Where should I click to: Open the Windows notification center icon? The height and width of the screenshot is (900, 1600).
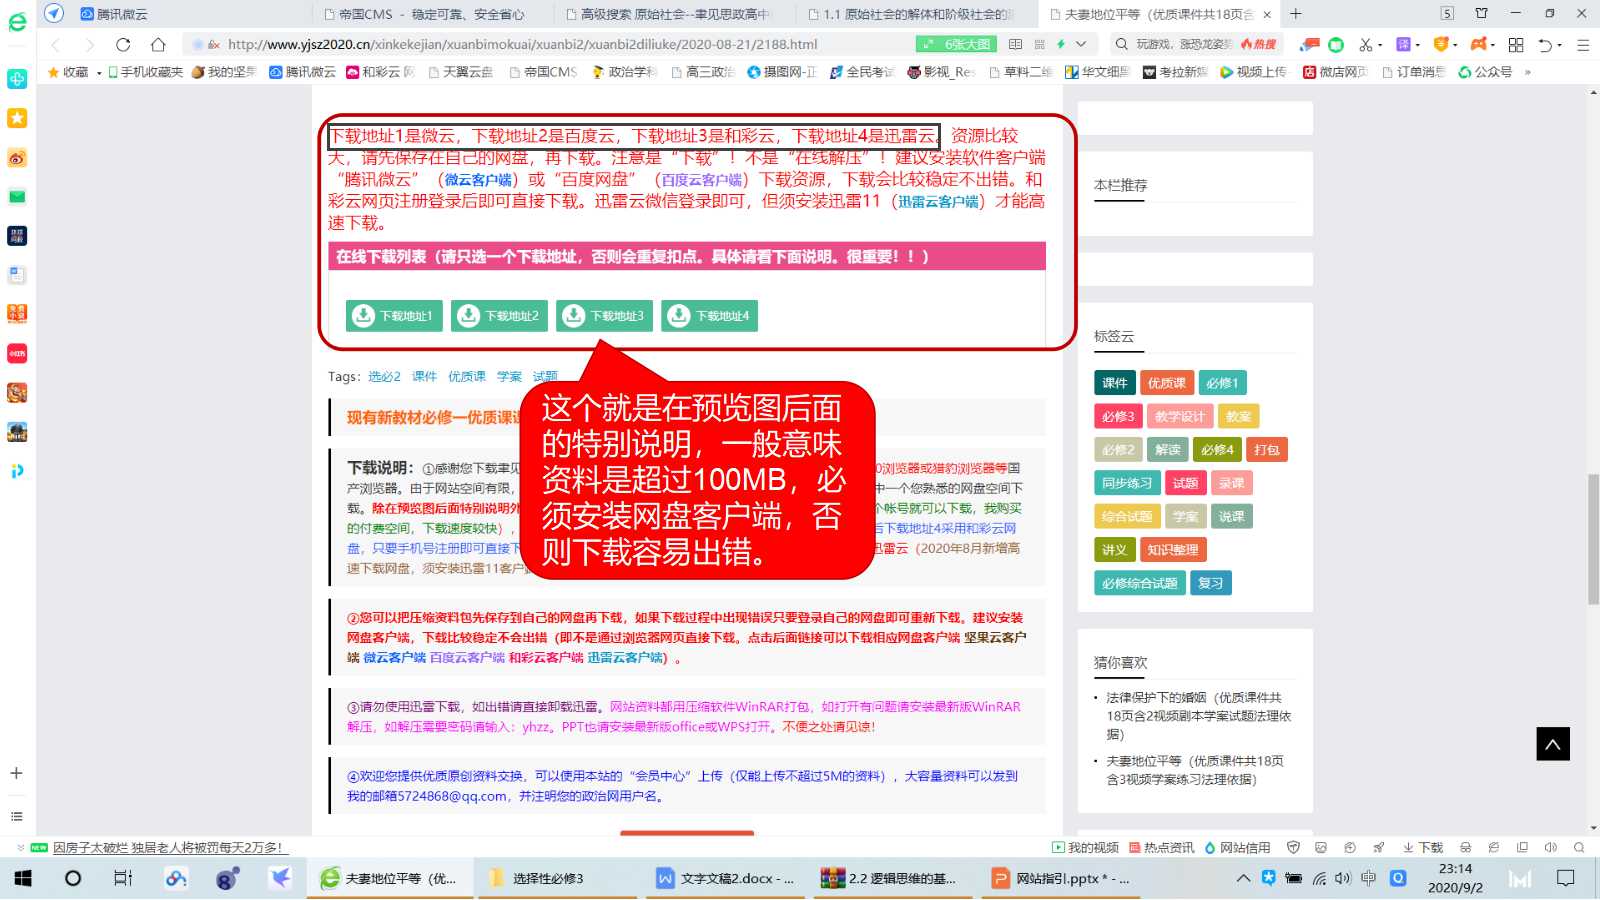[x=1566, y=878]
